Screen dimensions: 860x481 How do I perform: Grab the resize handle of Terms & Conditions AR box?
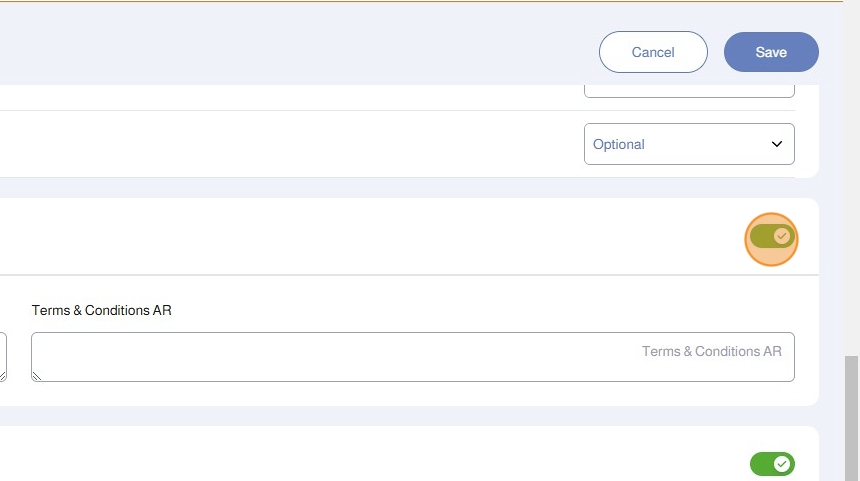37,376
